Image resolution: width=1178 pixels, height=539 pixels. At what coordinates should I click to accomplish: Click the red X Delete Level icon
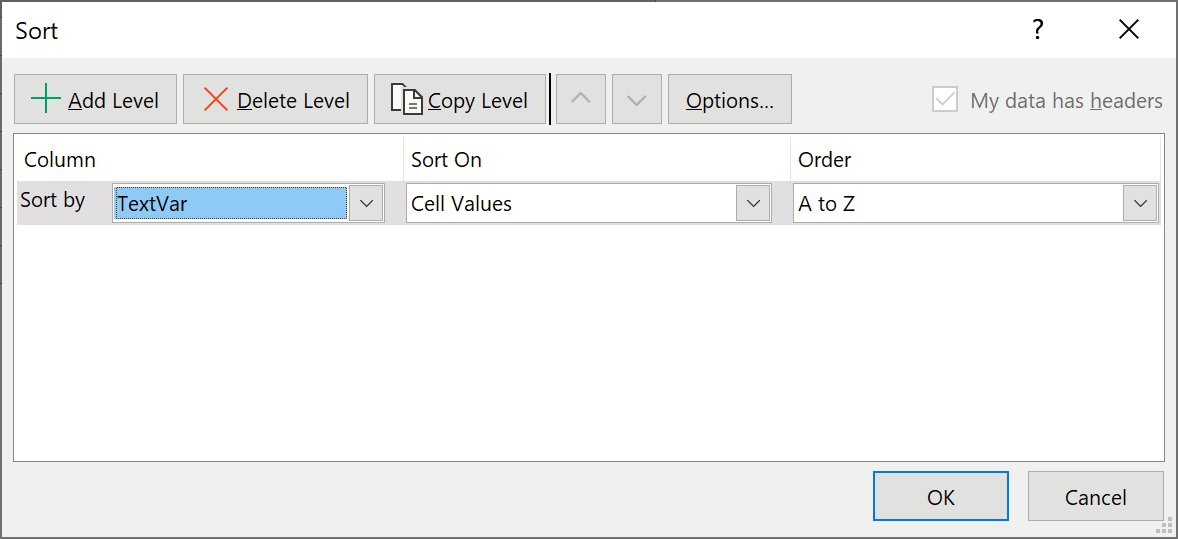click(216, 100)
